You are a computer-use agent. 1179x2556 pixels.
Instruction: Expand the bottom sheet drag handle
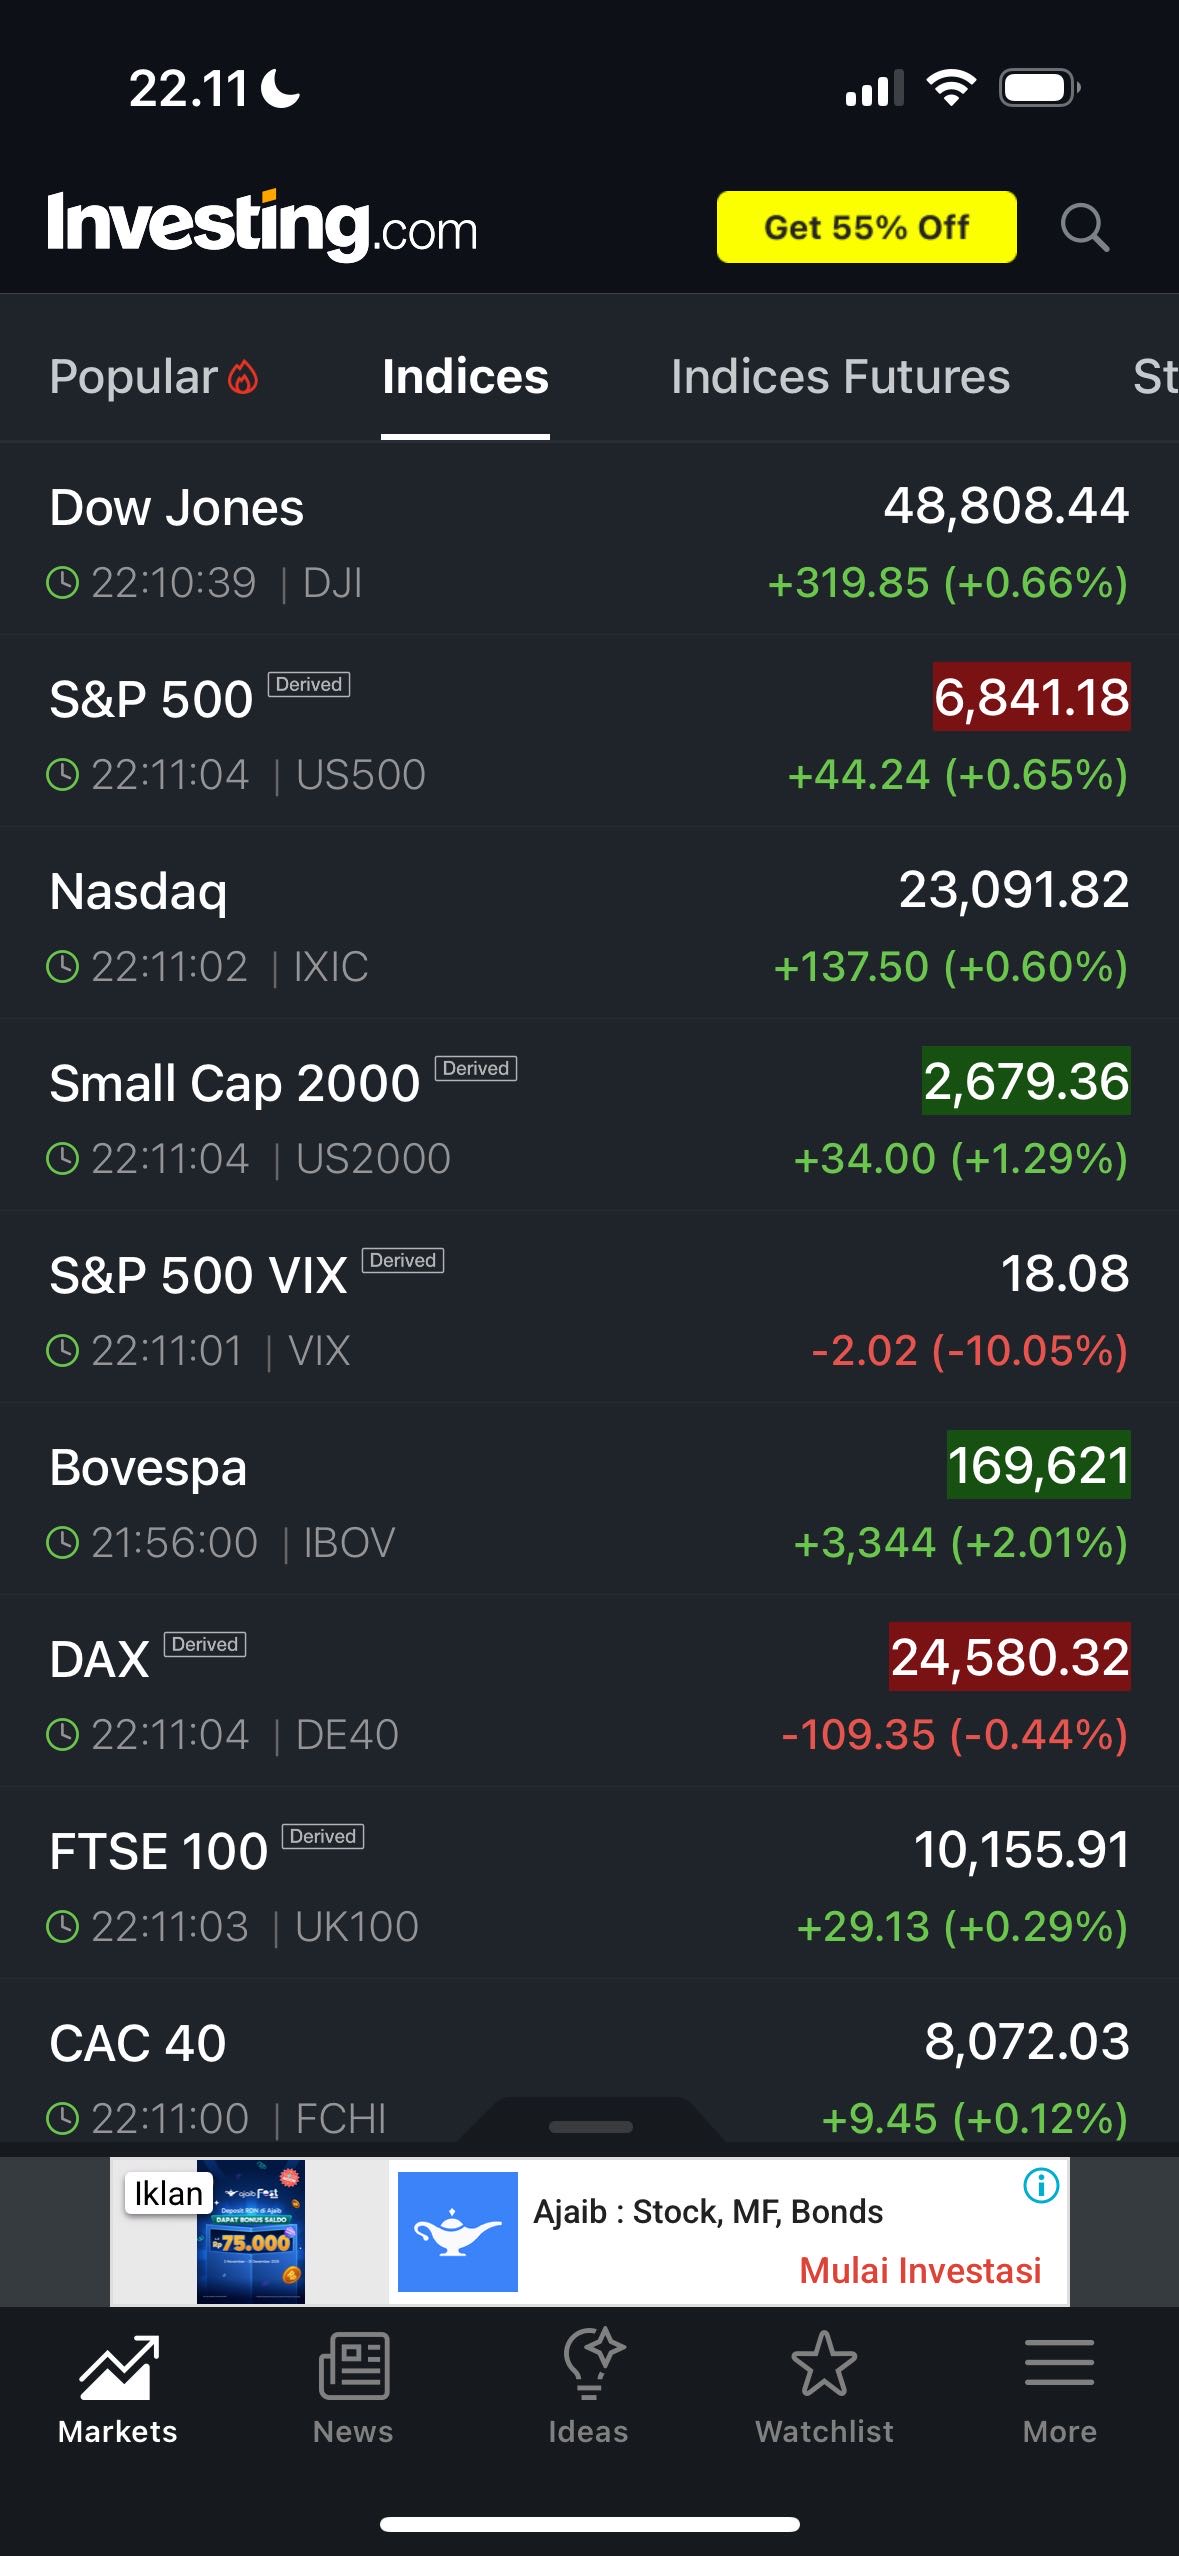coord(591,2126)
